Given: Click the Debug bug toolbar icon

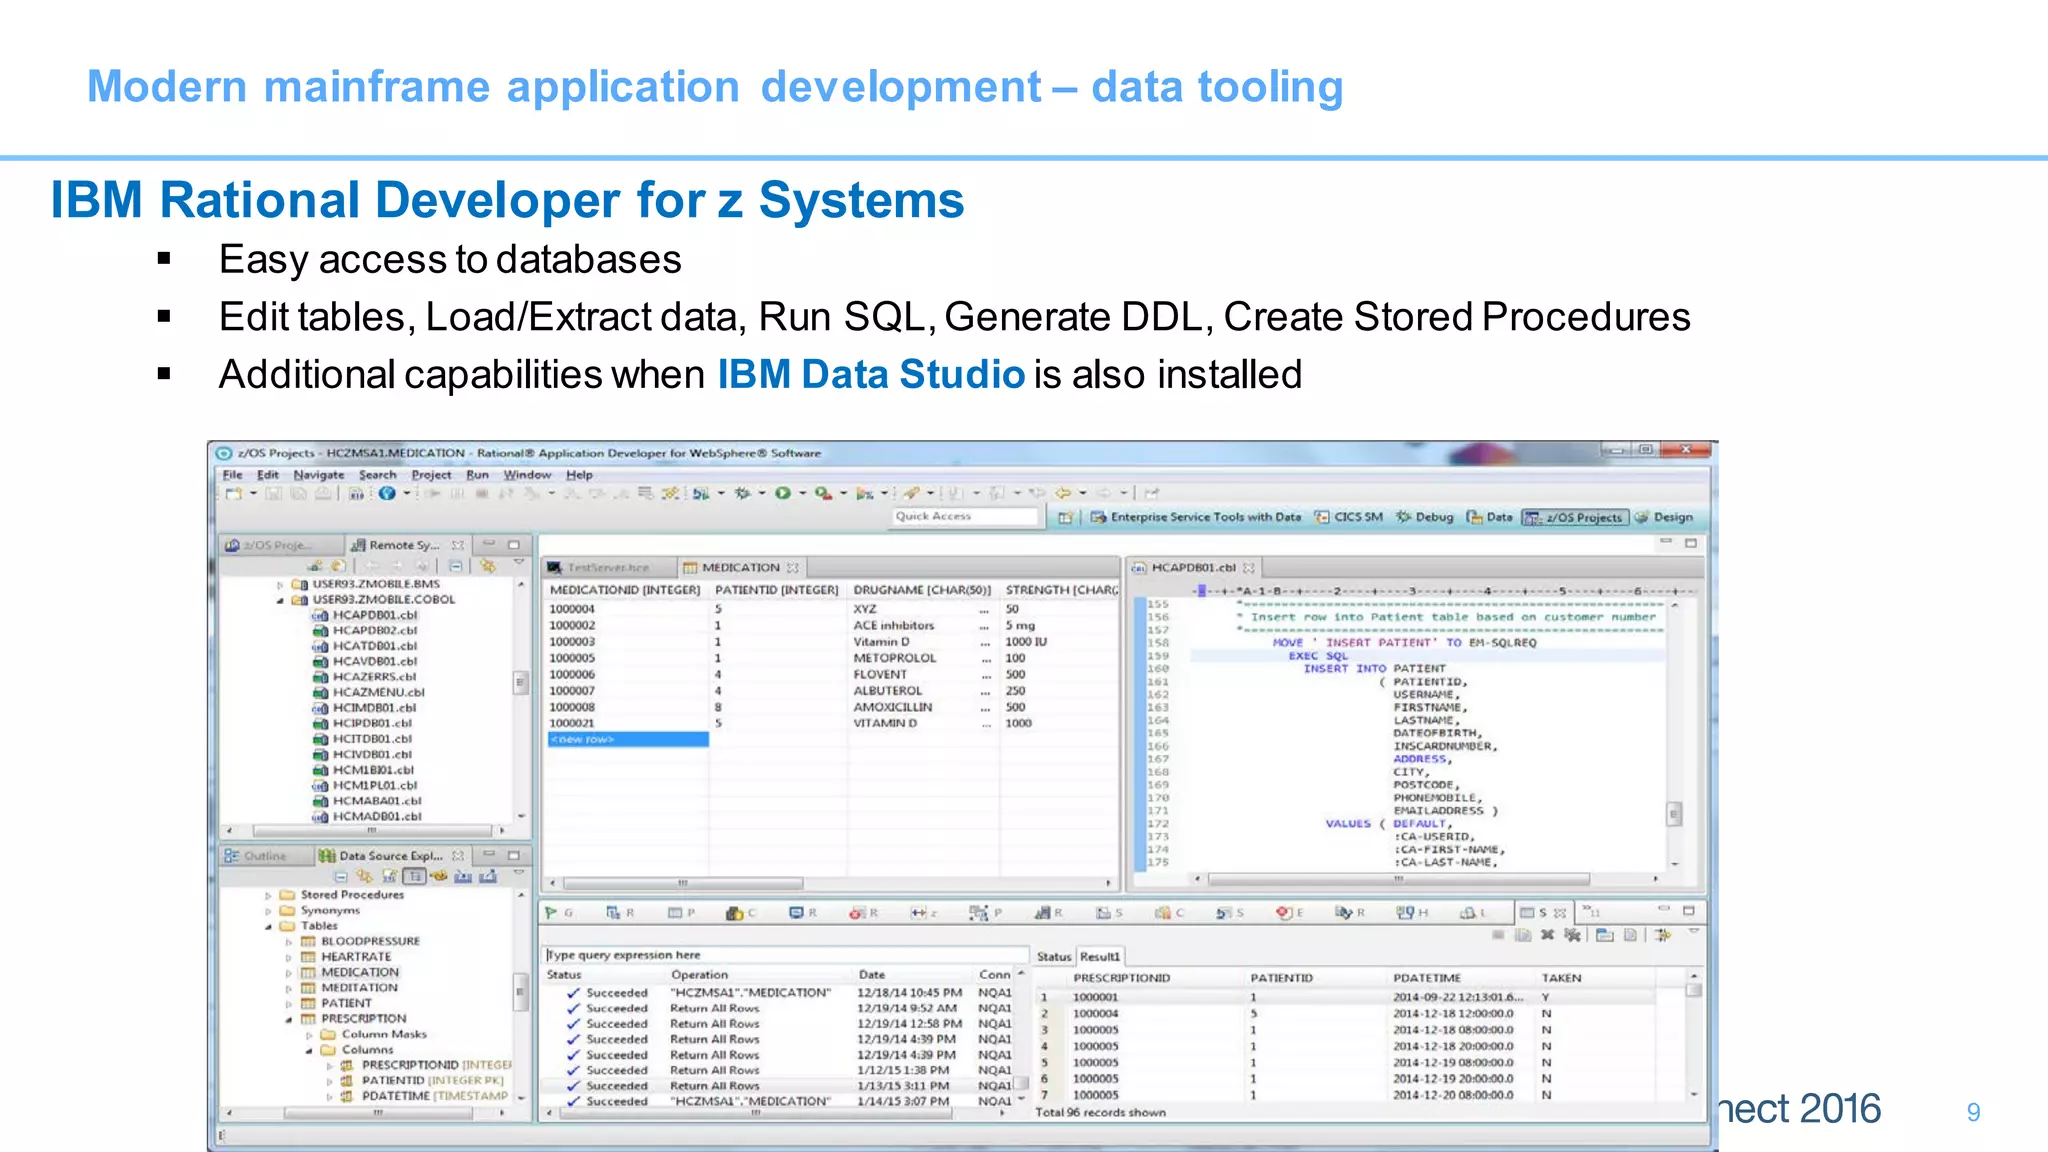Looking at the screenshot, I should coord(742,493).
